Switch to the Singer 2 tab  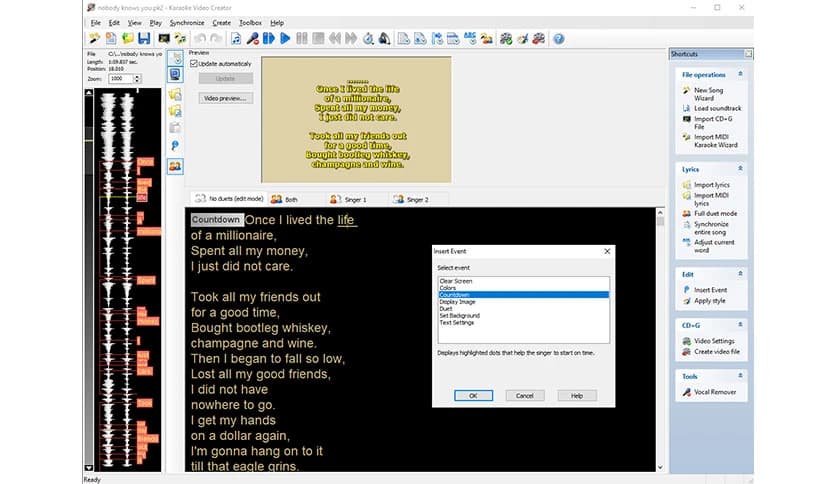pyautogui.click(x=411, y=199)
